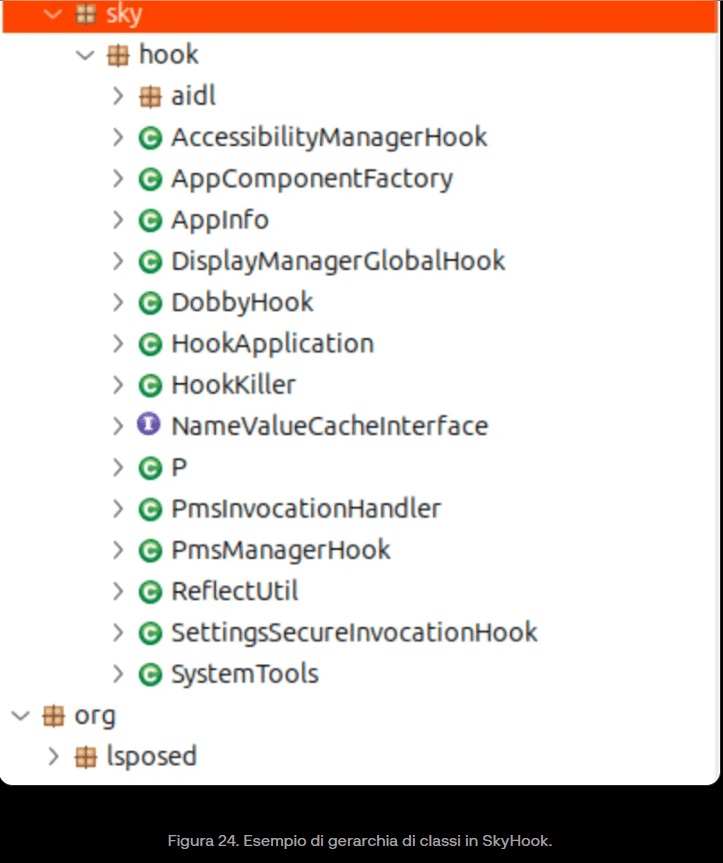Viewport: 723px width, 863px height.
Task: Open the HookApplication class
Action: point(272,344)
